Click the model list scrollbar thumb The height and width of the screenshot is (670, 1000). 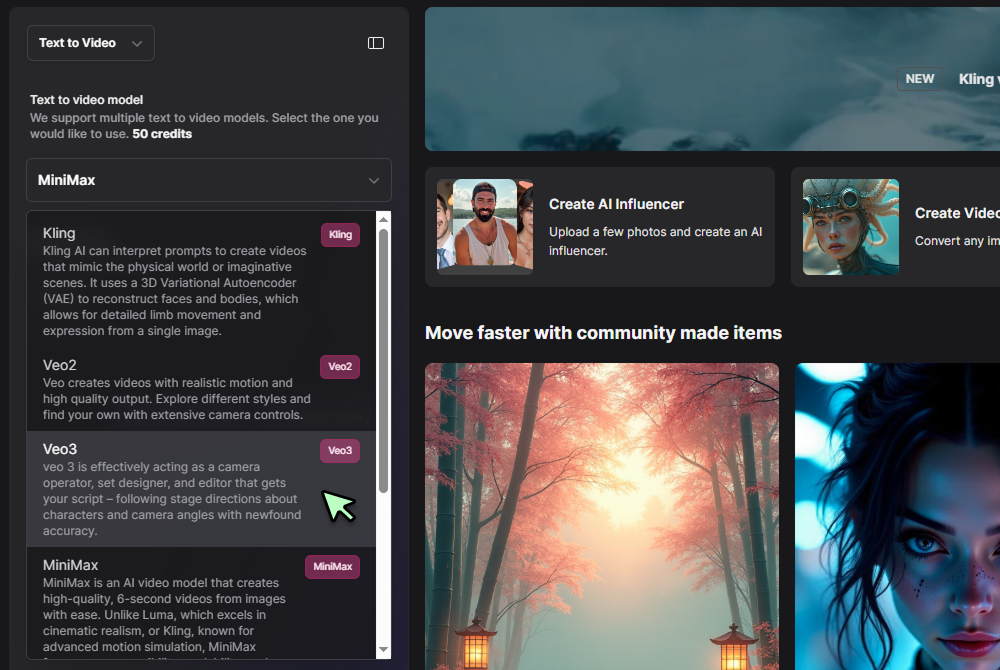[383, 360]
